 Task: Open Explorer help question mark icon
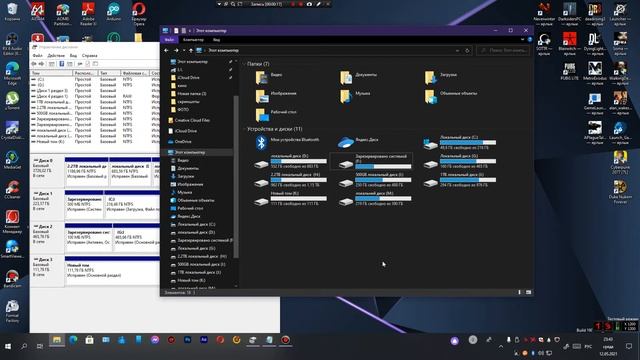pos(530,40)
